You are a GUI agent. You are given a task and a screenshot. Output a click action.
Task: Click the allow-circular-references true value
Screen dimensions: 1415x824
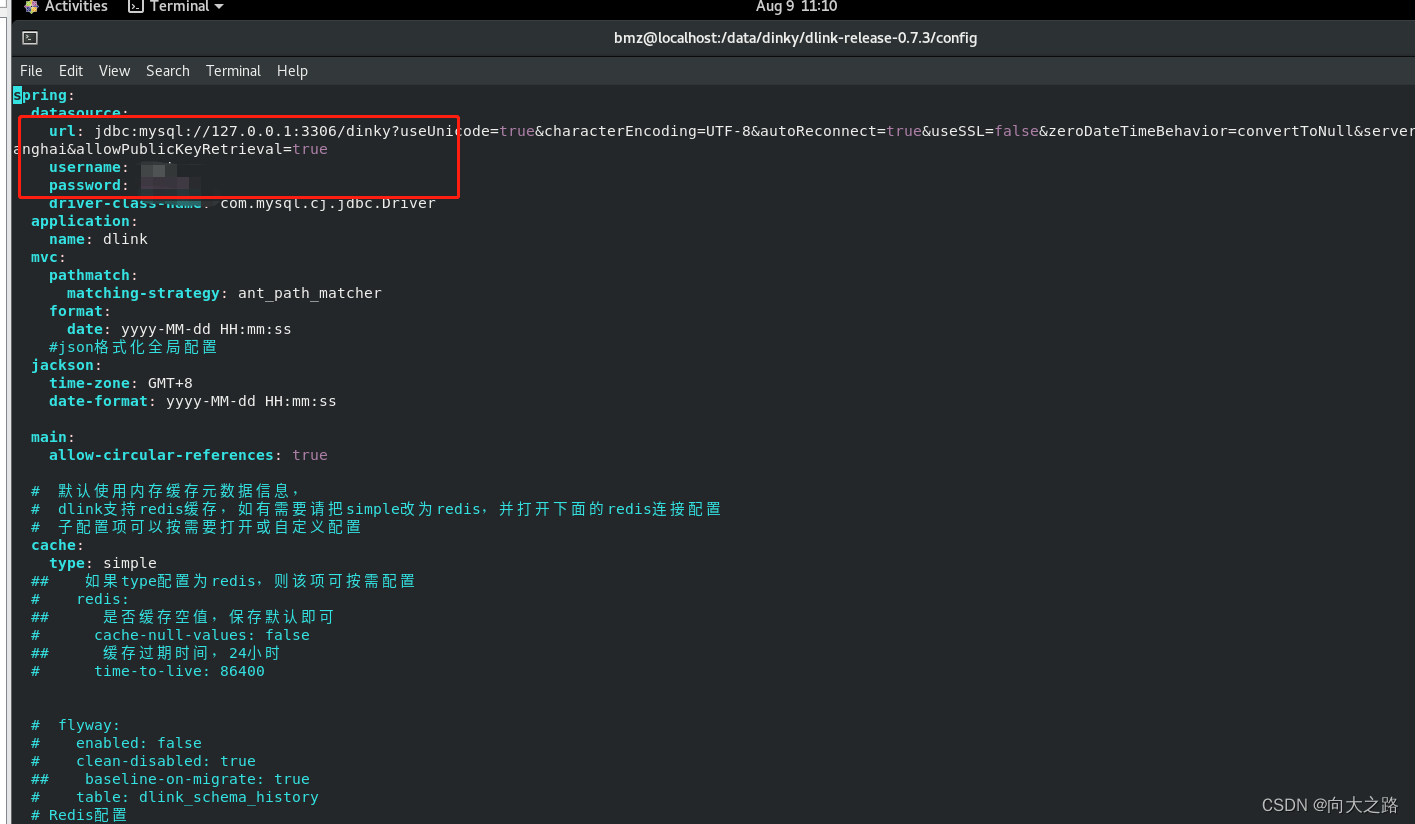pos(309,455)
